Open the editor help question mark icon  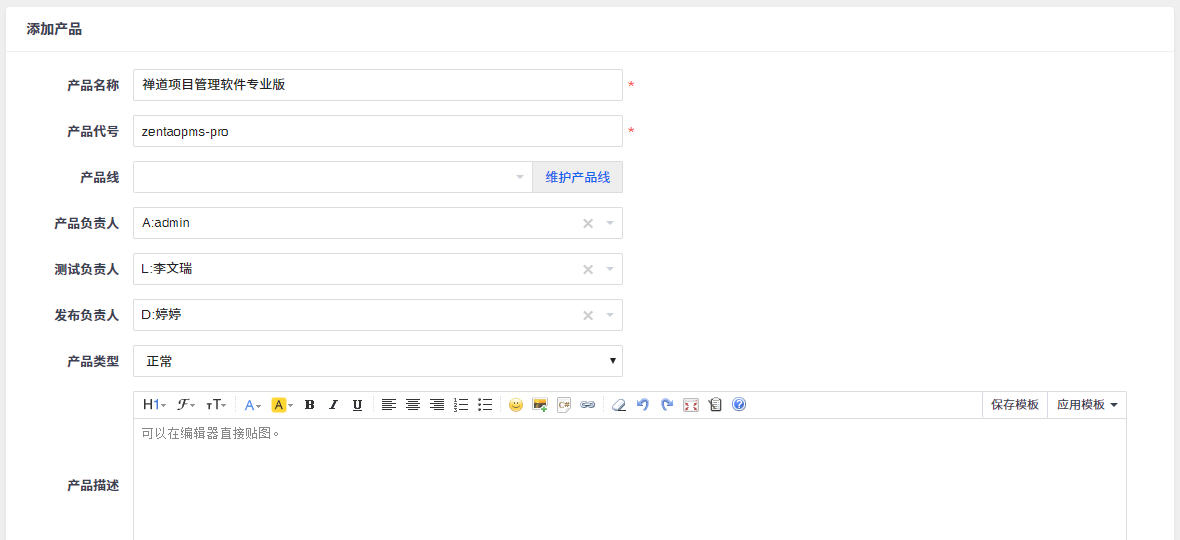[x=739, y=405]
